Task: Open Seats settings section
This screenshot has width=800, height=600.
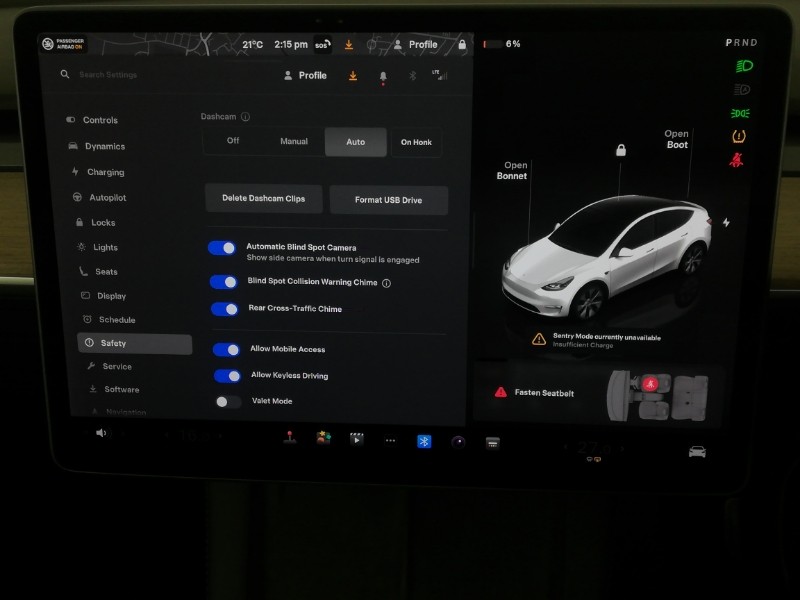Action: coord(98,272)
